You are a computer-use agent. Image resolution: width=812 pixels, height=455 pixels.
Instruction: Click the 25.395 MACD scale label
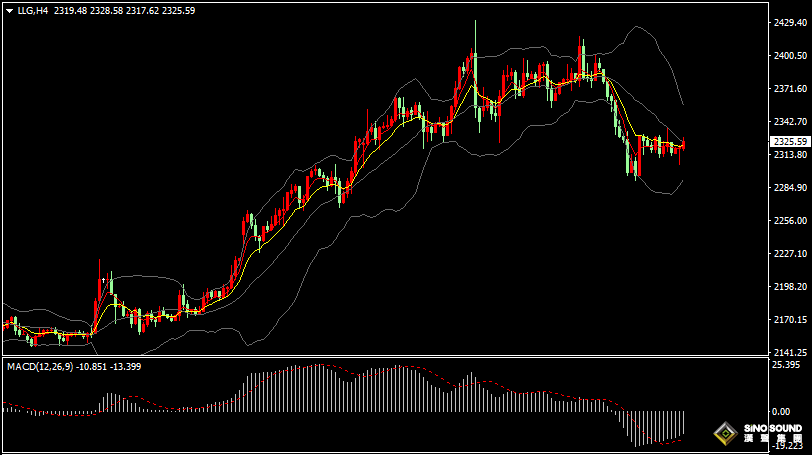click(x=786, y=365)
